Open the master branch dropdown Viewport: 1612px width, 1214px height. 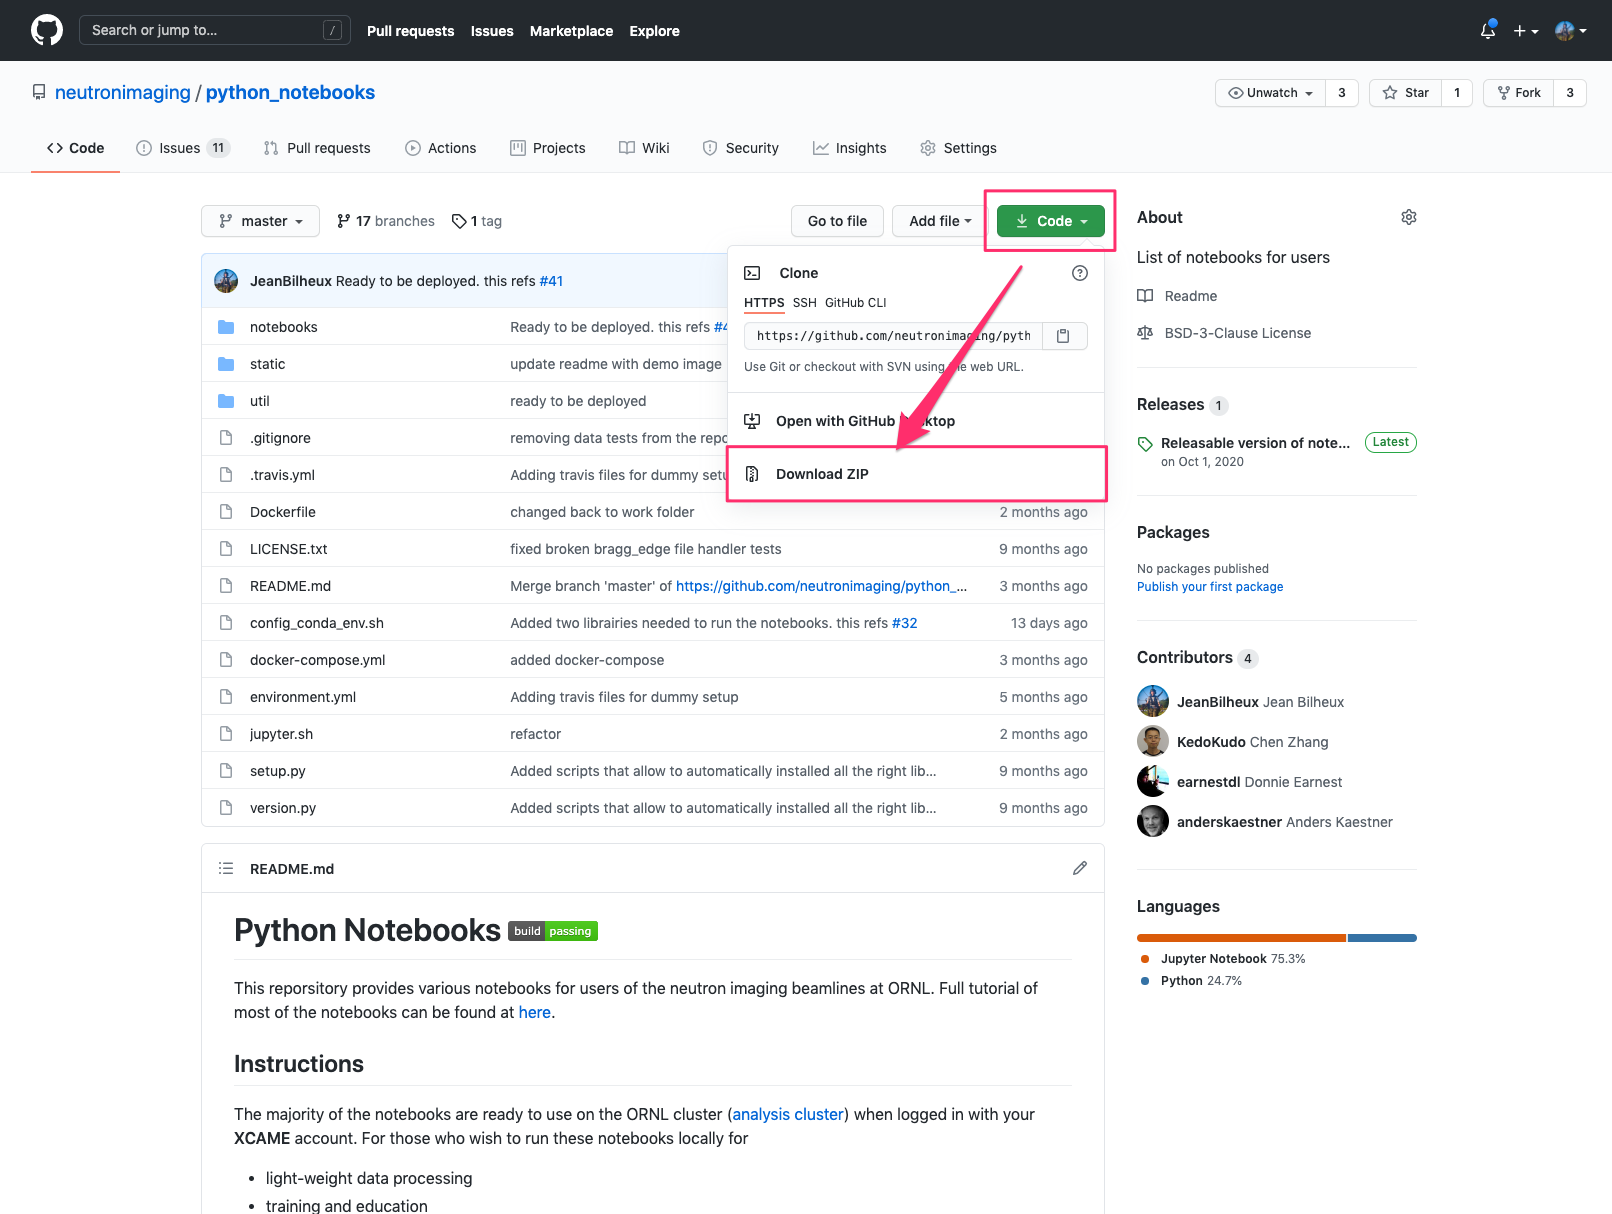coord(260,221)
